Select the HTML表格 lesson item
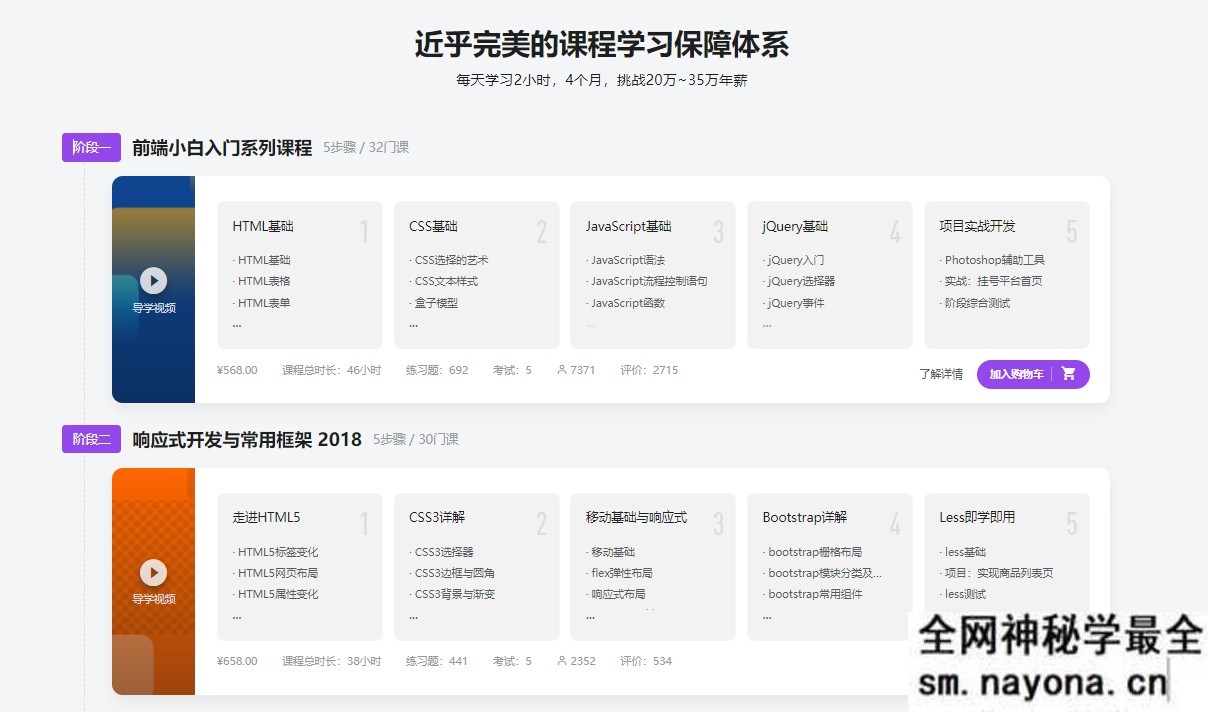 264,281
